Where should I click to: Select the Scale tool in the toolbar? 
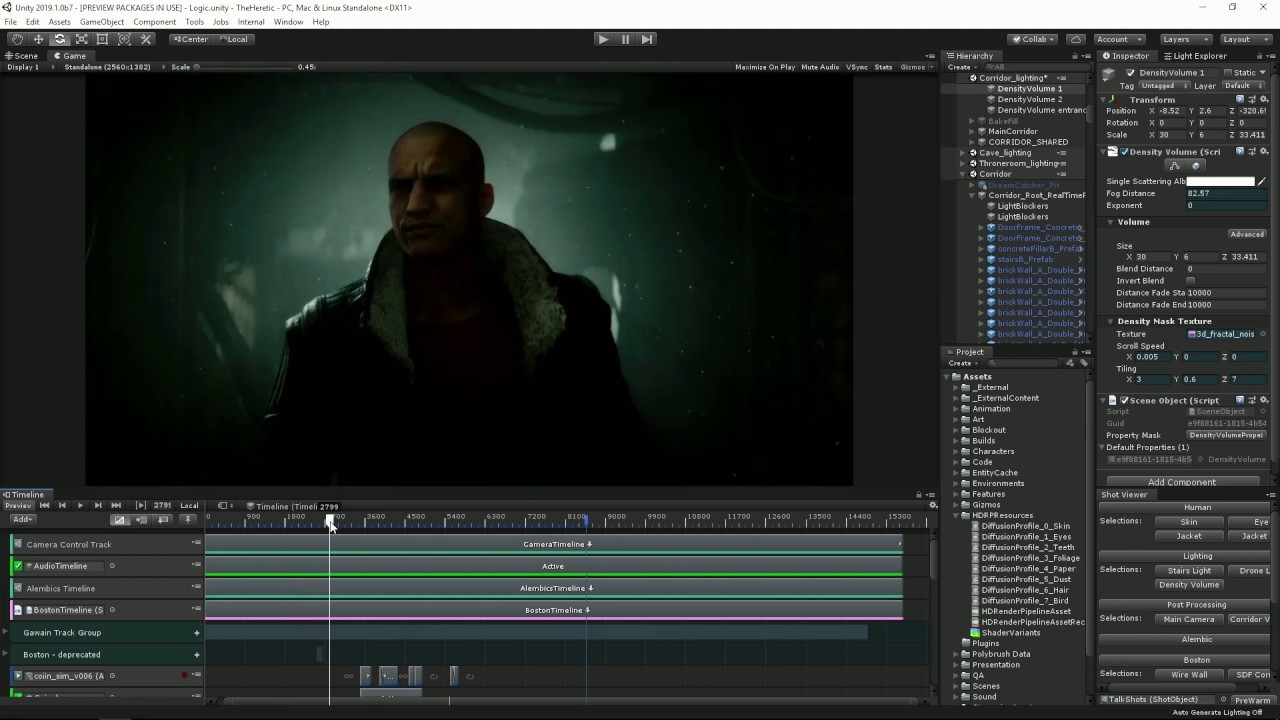81,39
